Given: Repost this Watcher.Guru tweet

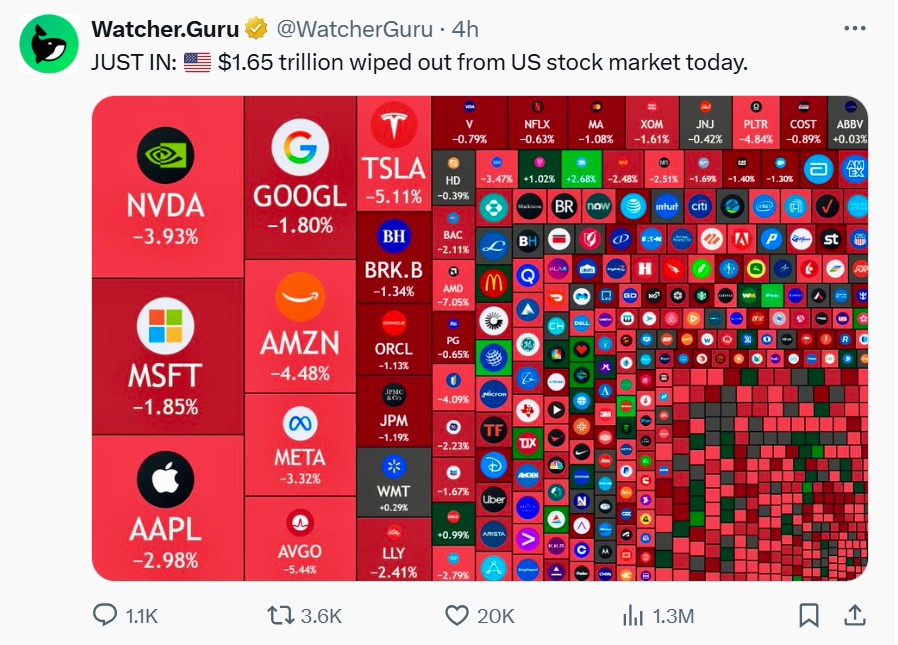Looking at the screenshot, I should 280,614.
